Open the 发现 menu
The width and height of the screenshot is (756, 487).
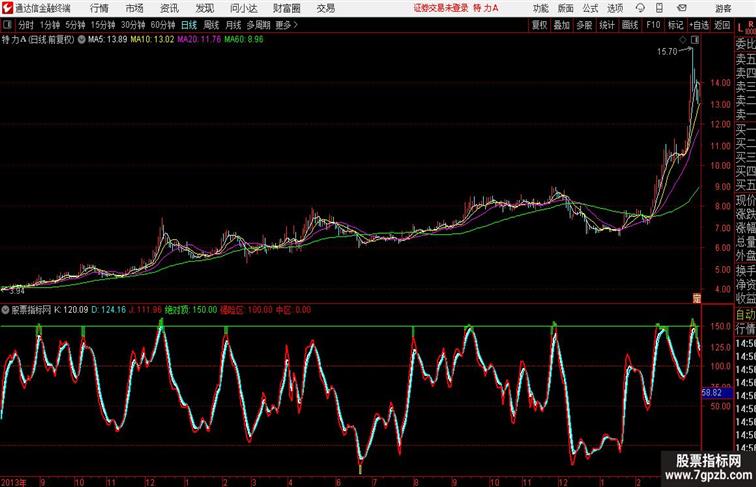click(204, 8)
